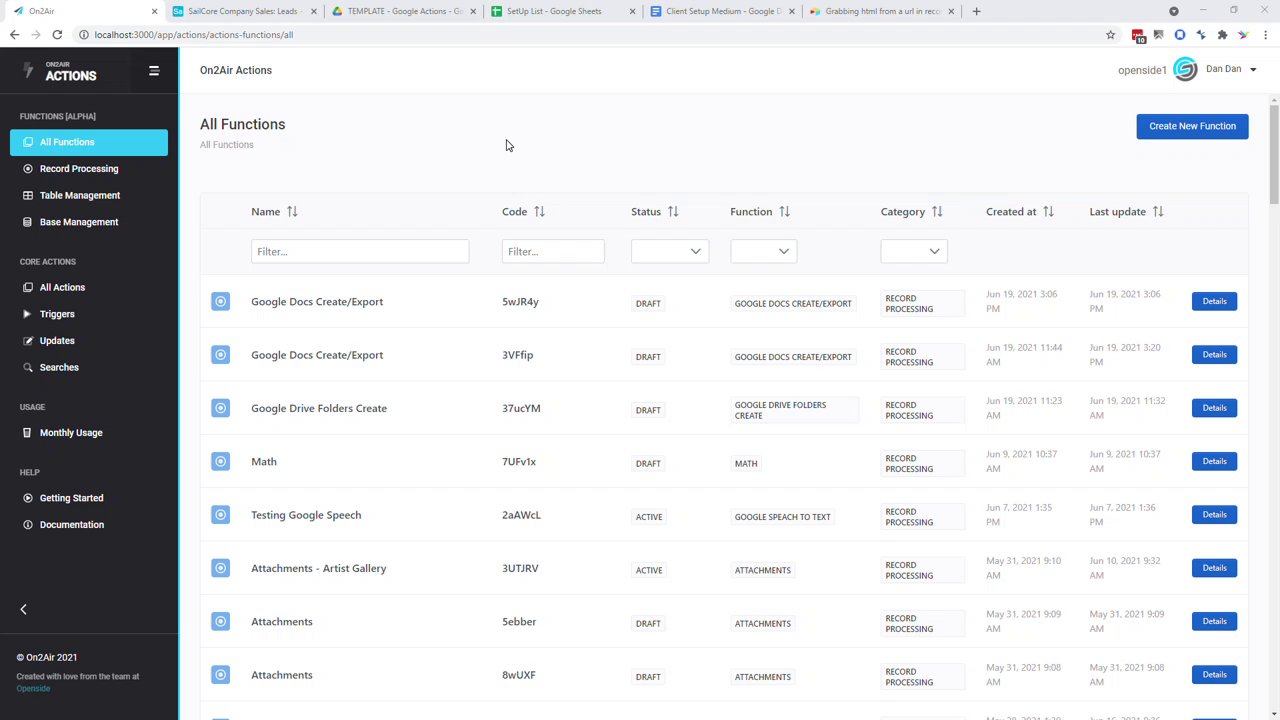Expand the Function filter dropdown
1280x720 pixels.
click(763, 251)
